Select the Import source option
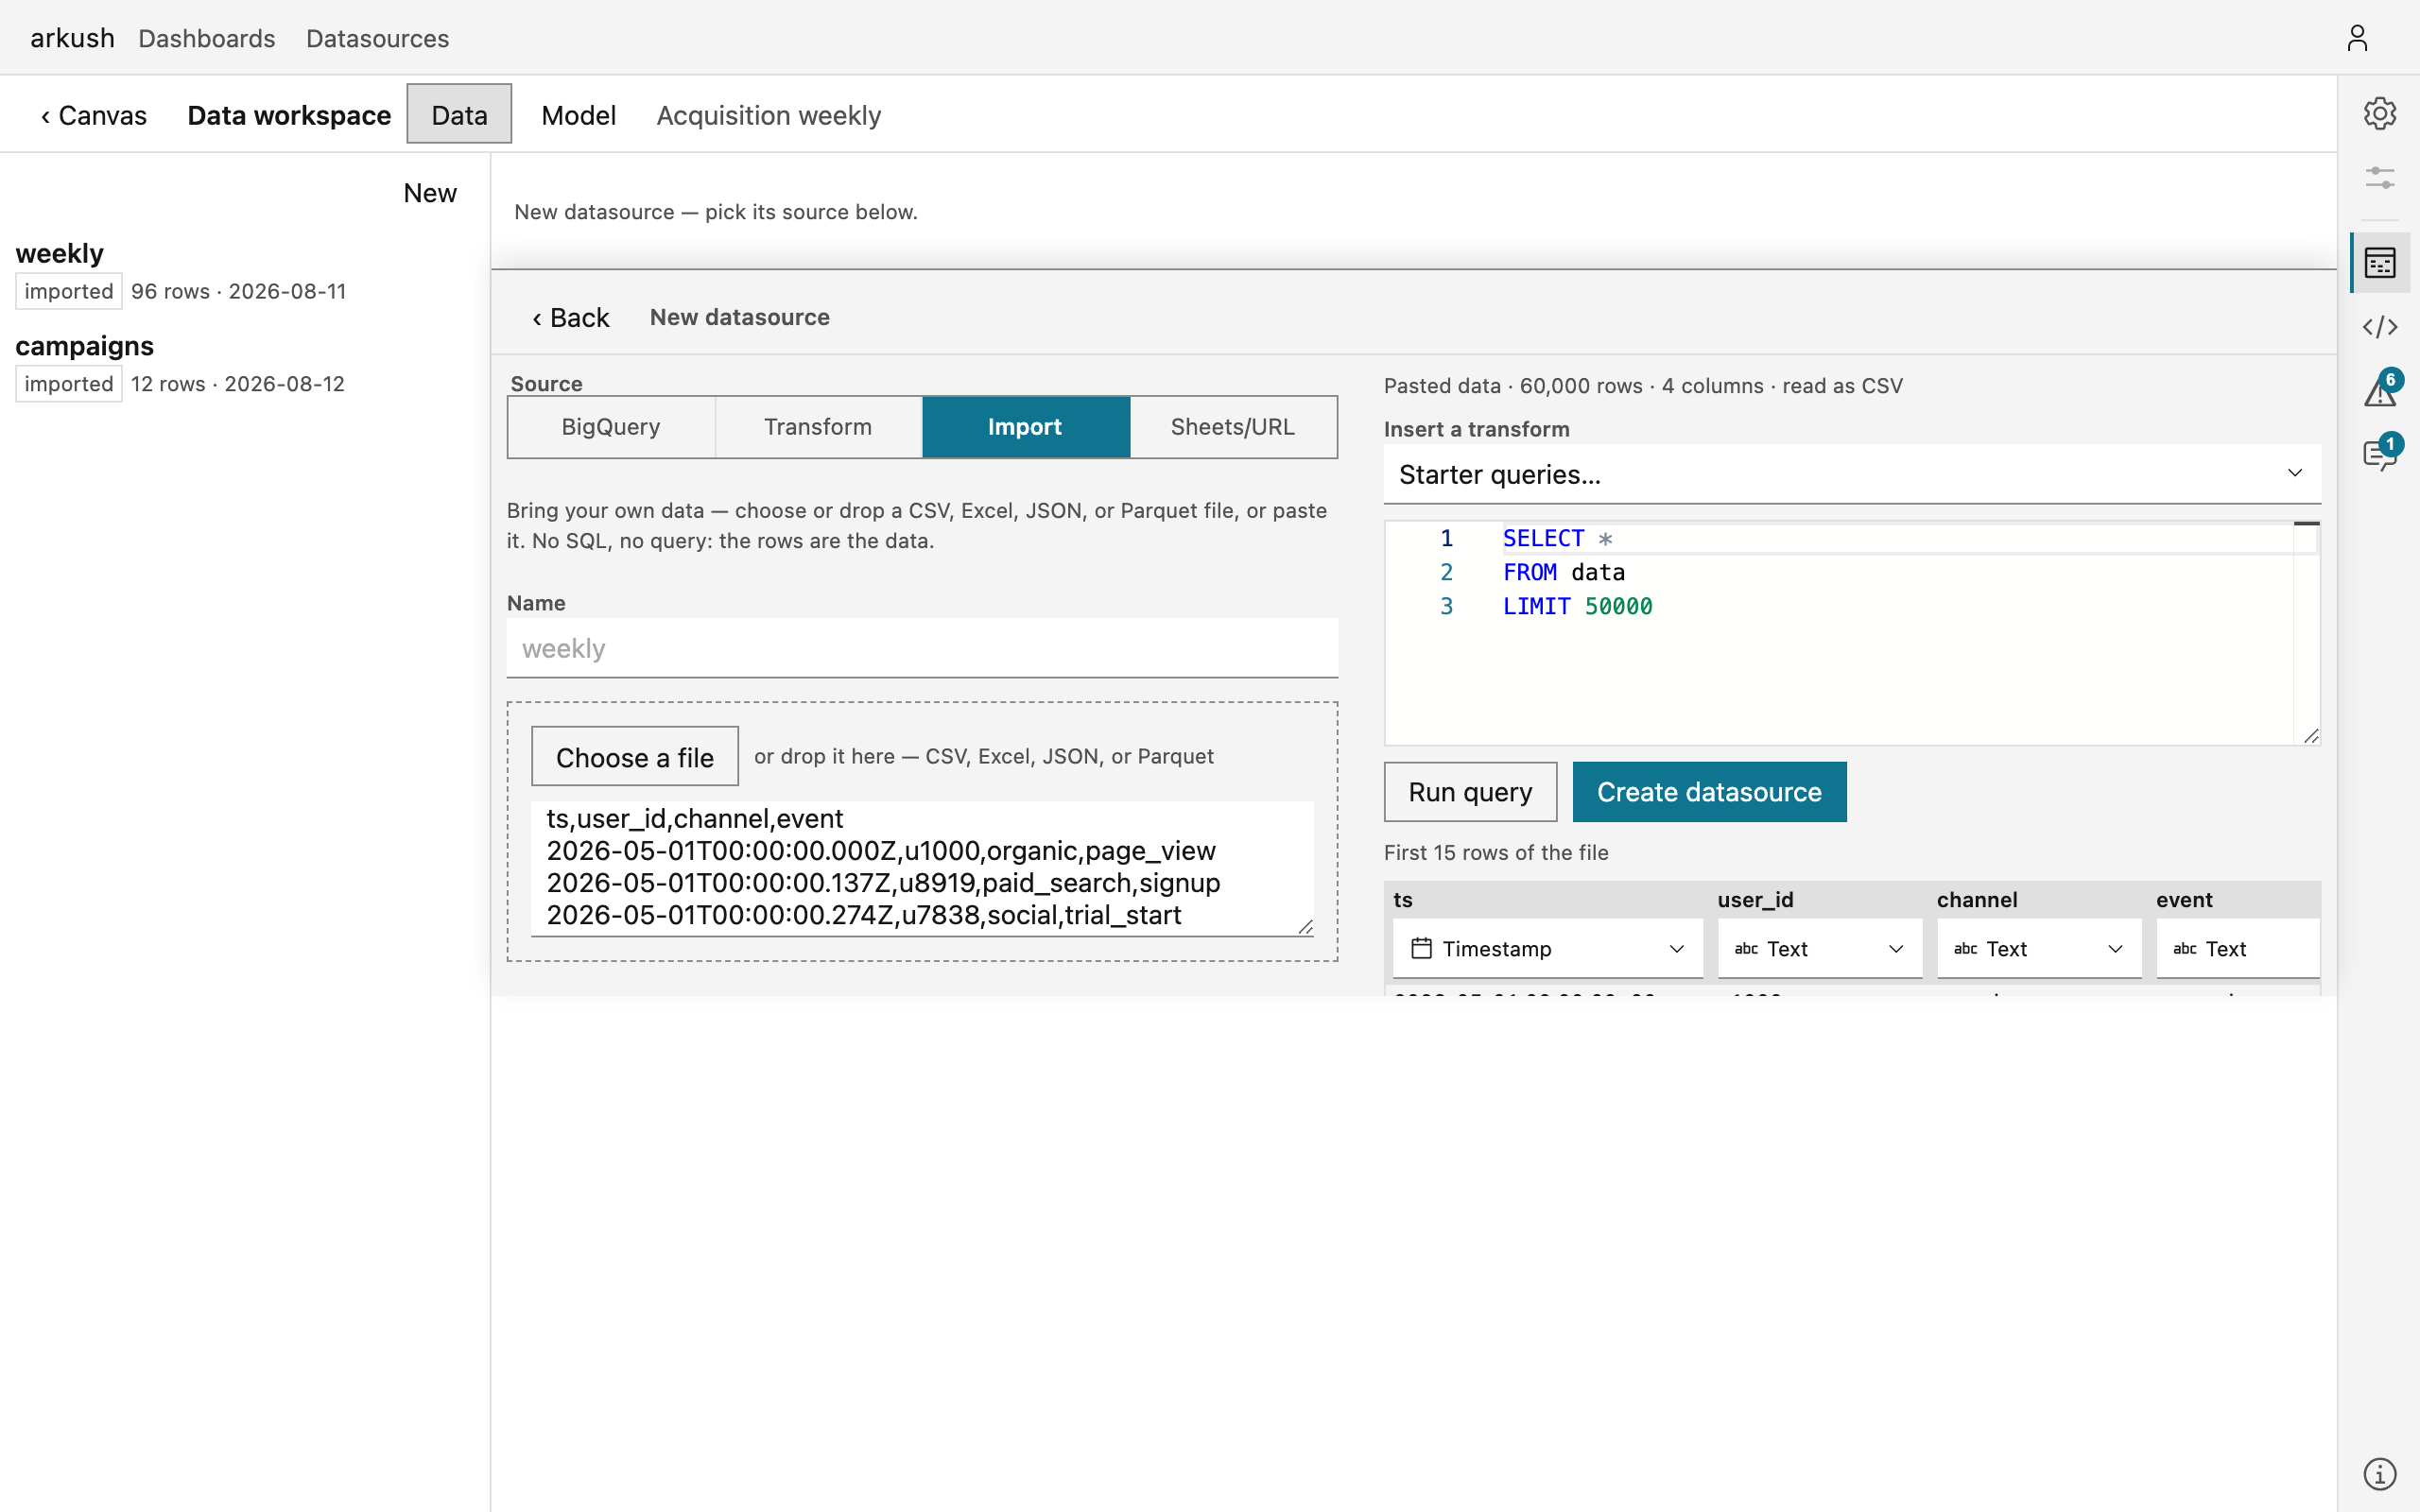Screen dimensions: 2420x1512 [1026, 427]
